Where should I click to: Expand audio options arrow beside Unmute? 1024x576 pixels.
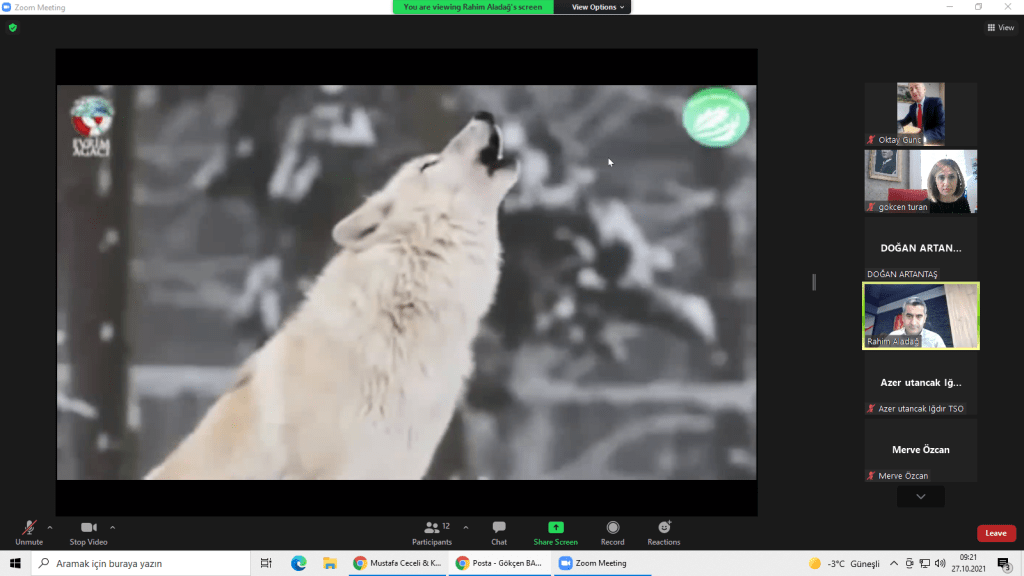coord(50,527)
